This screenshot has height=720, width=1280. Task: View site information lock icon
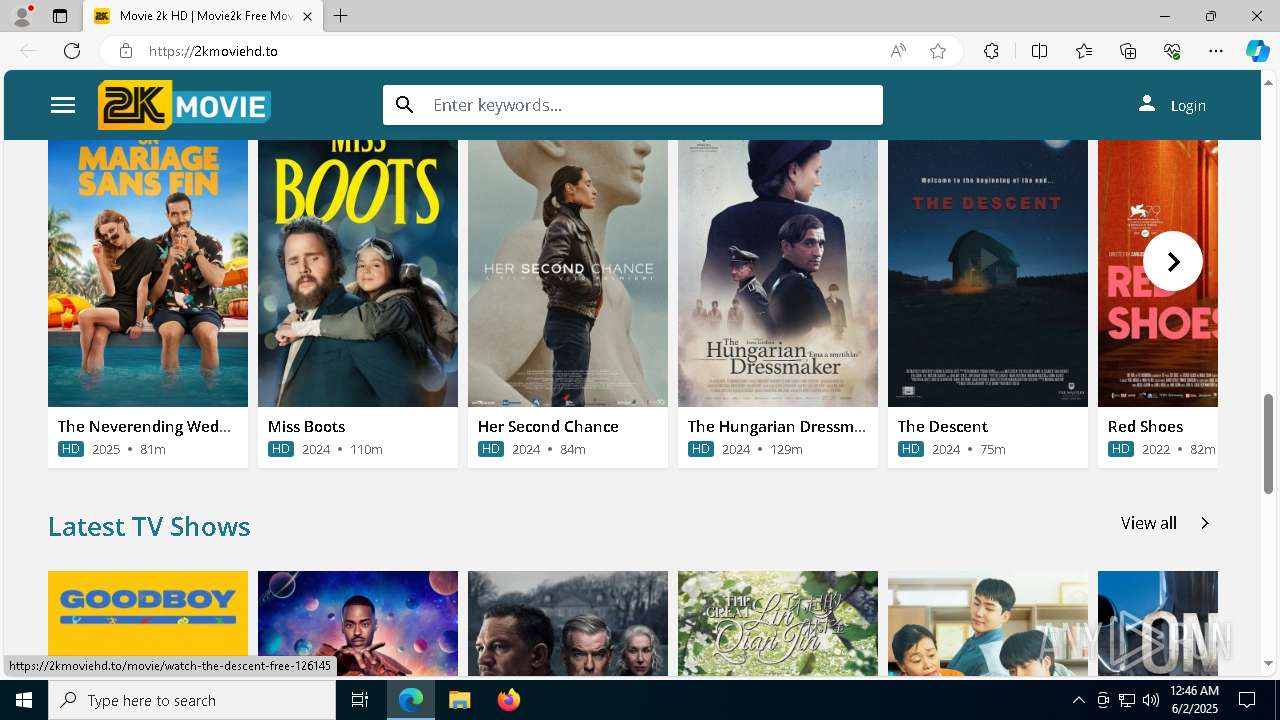coord(125,51)
